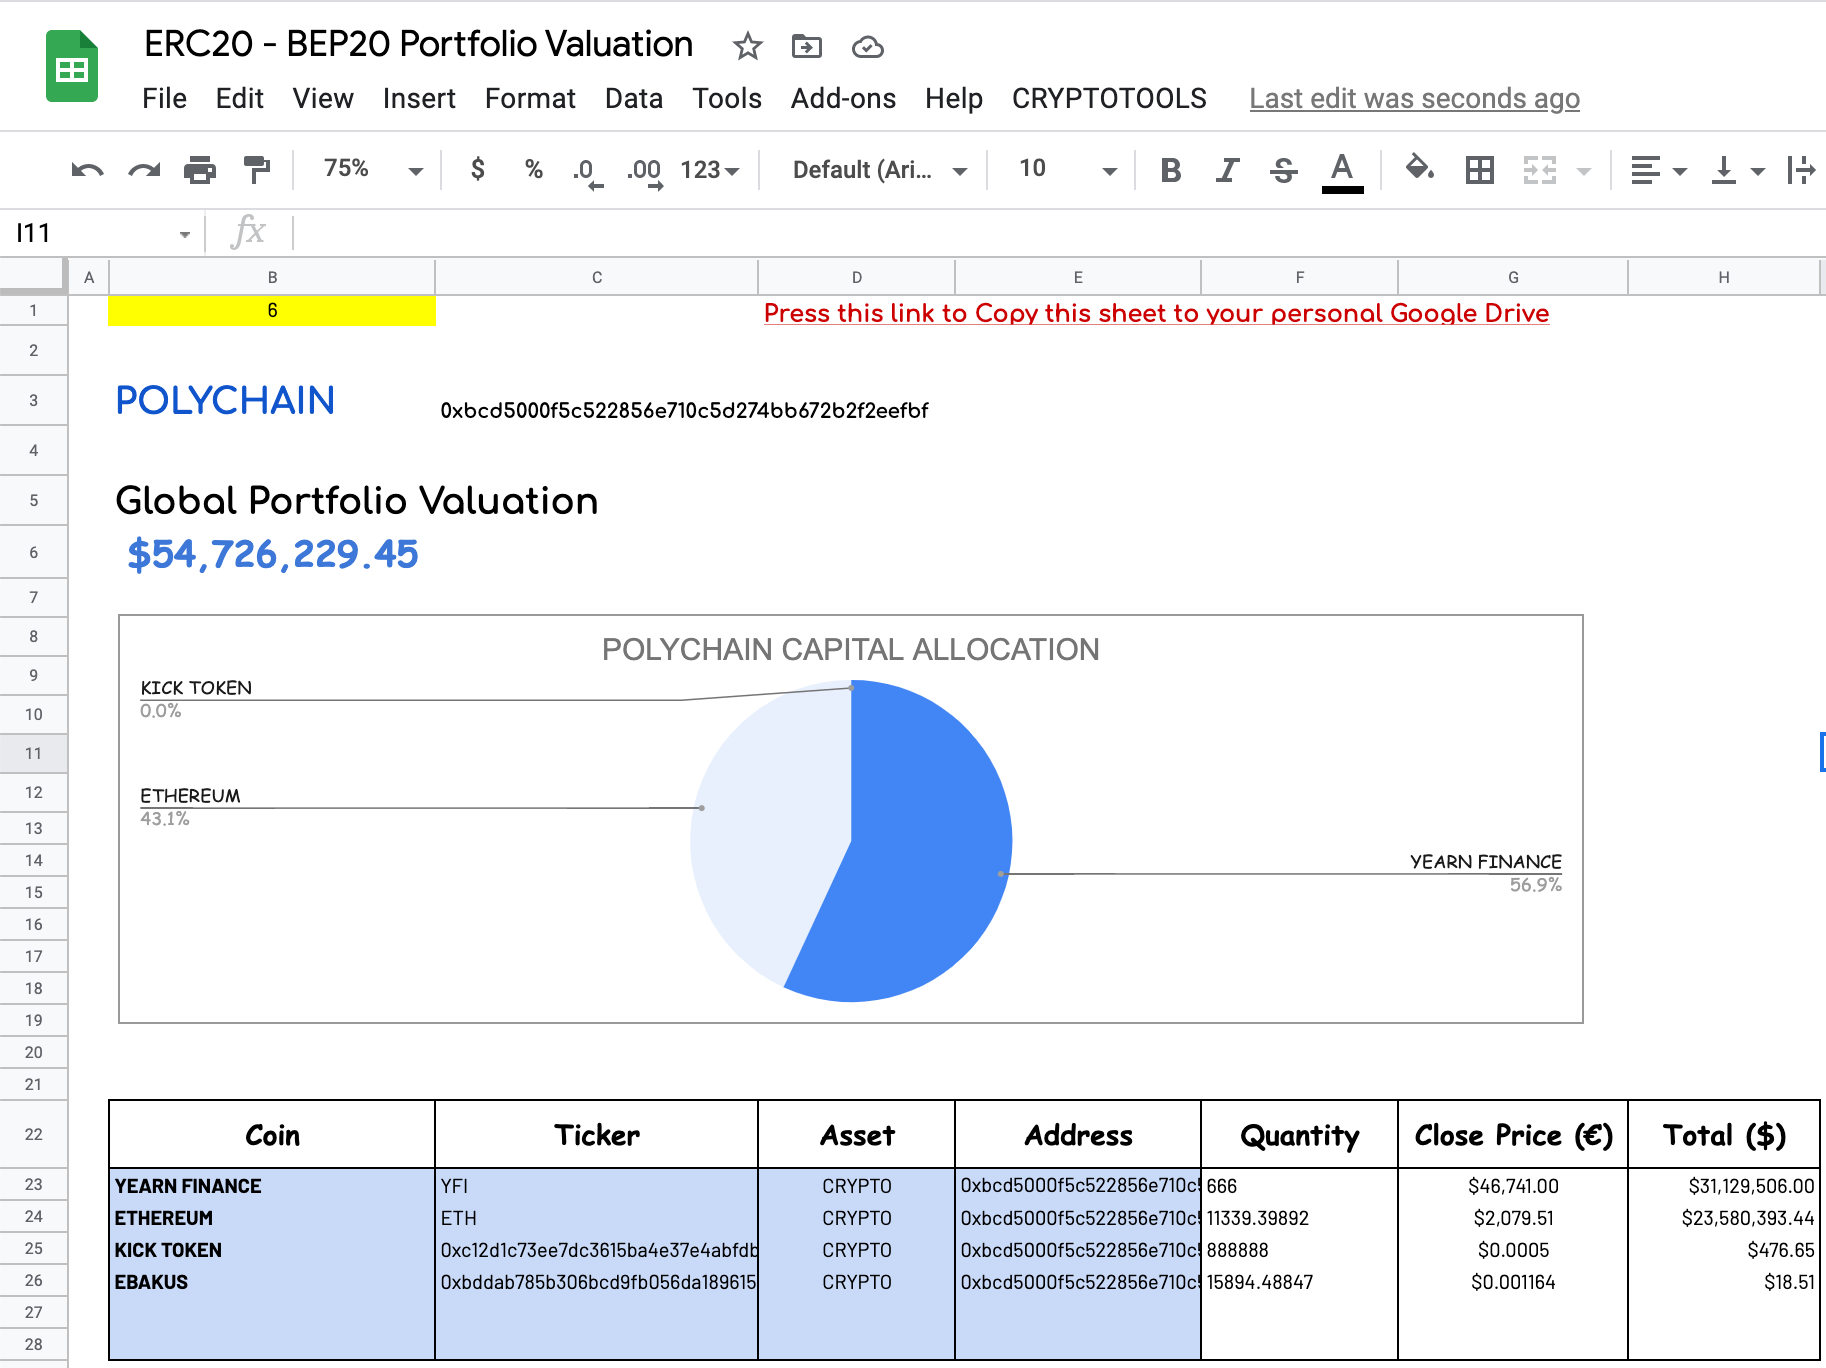Click the Undo icon

point(86,169)
